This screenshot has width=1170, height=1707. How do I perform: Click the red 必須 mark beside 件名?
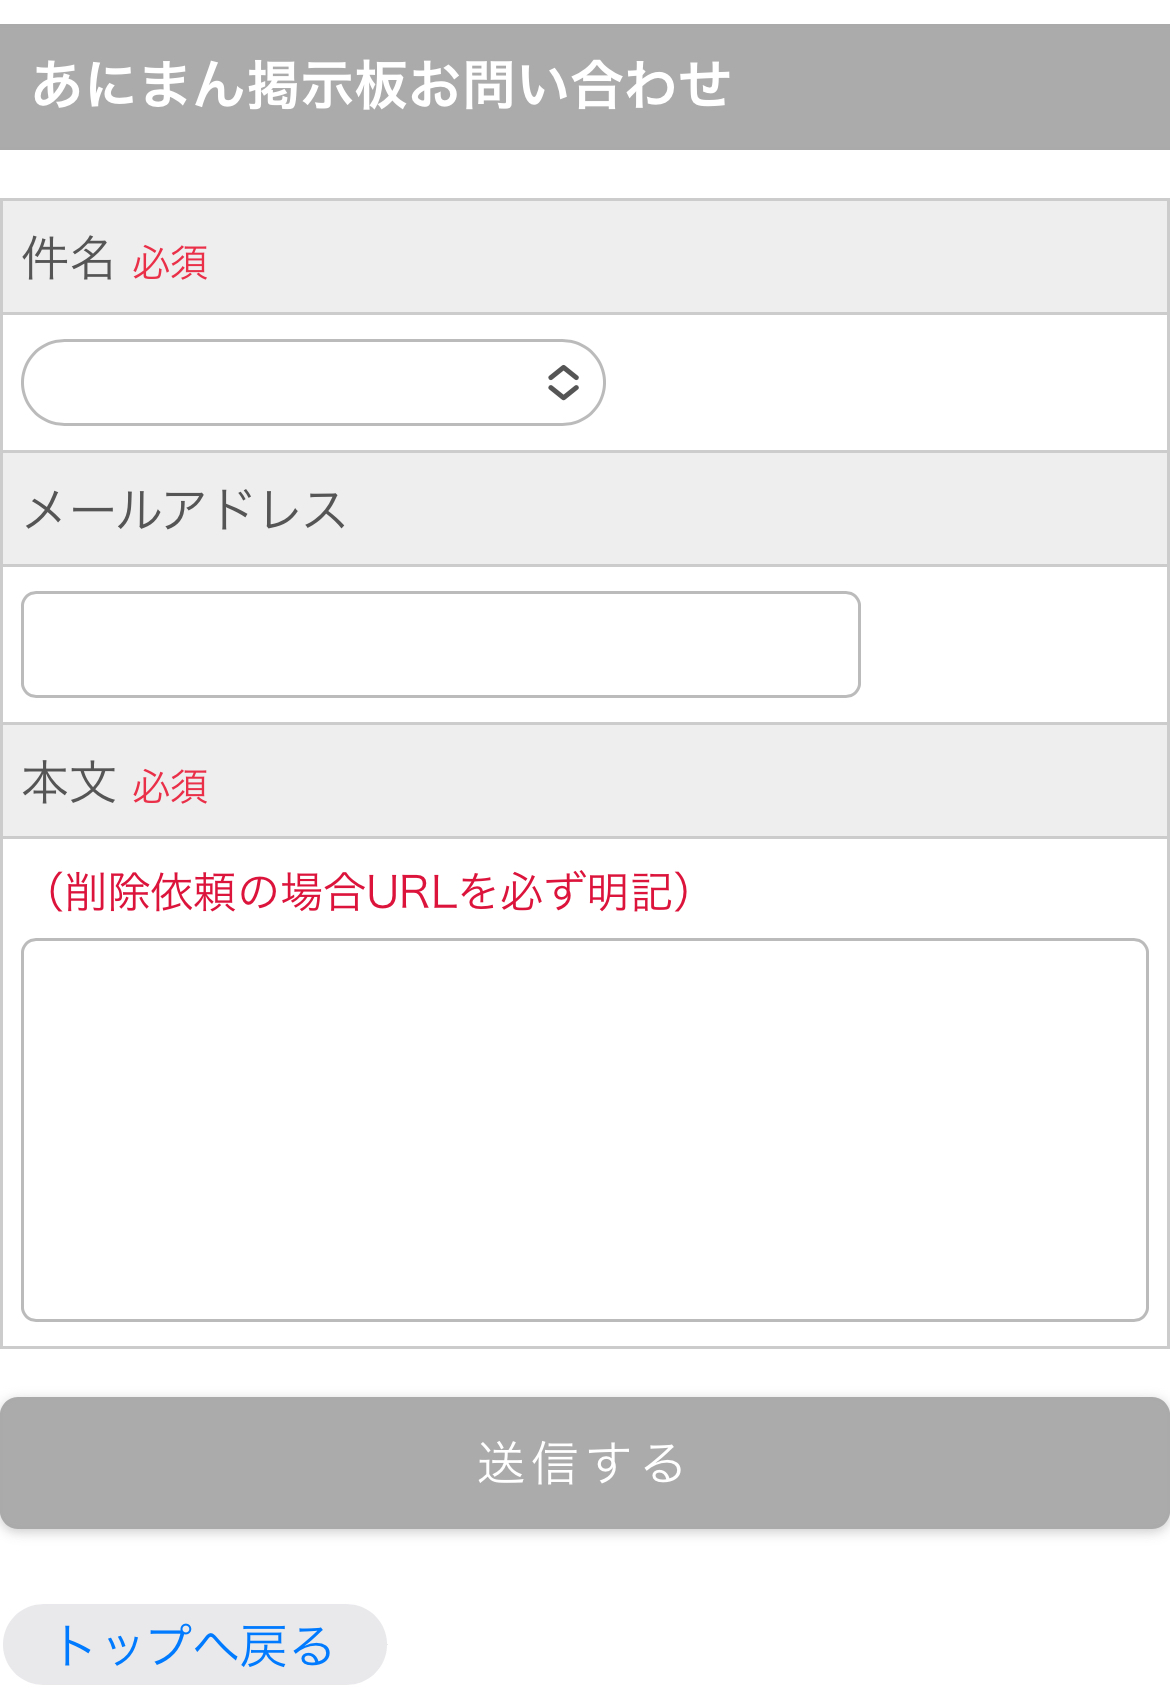coord(170,263)
